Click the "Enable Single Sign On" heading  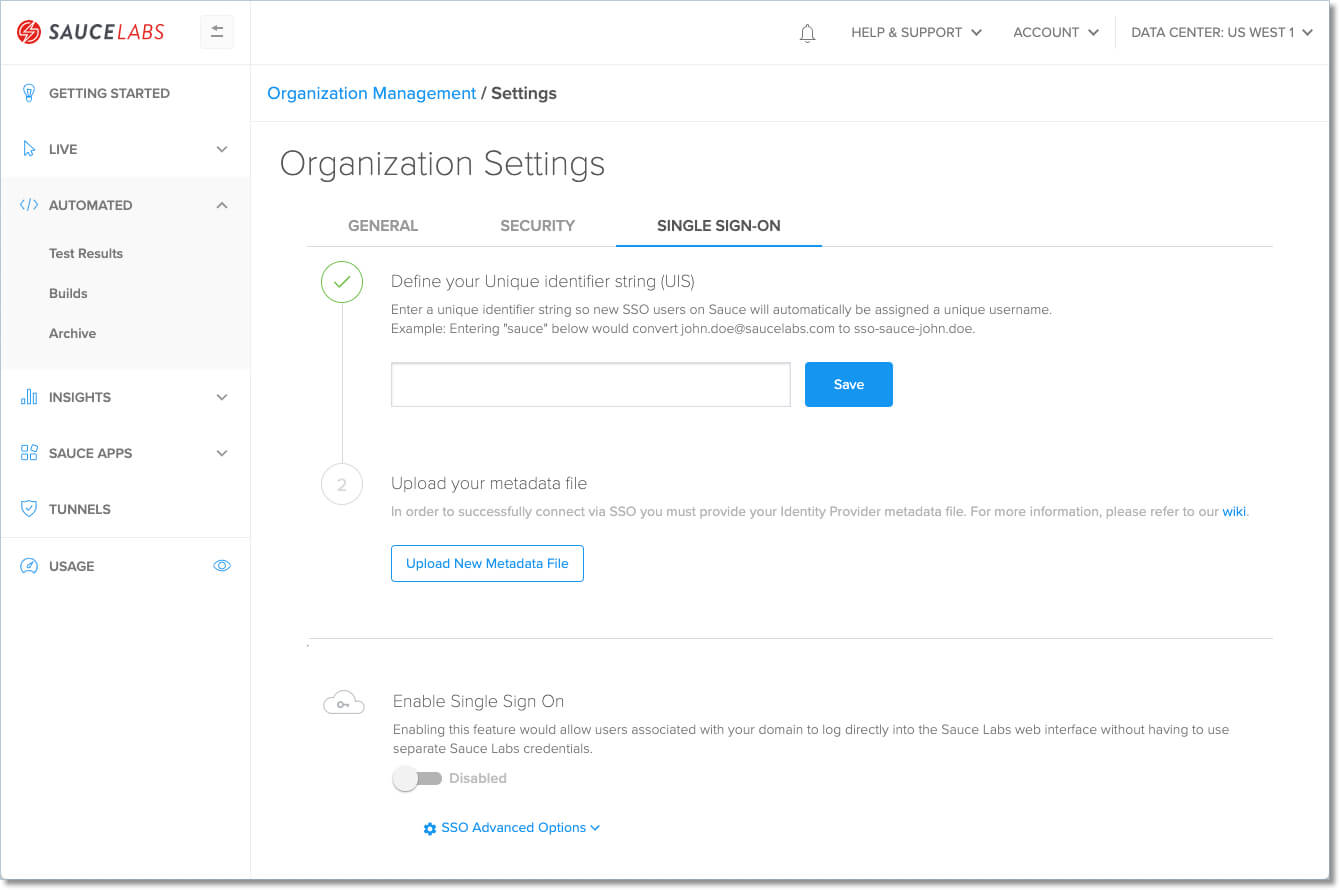[x=478, y=701]
